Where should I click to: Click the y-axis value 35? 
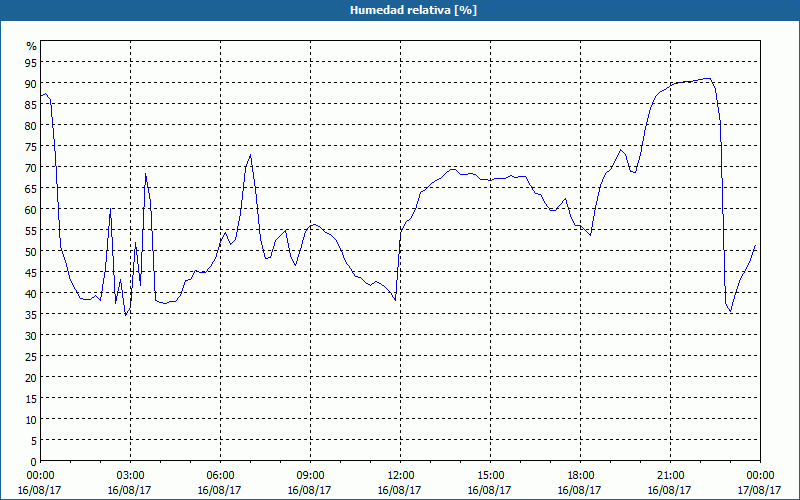pyautogui.click(x=31, y=314)
